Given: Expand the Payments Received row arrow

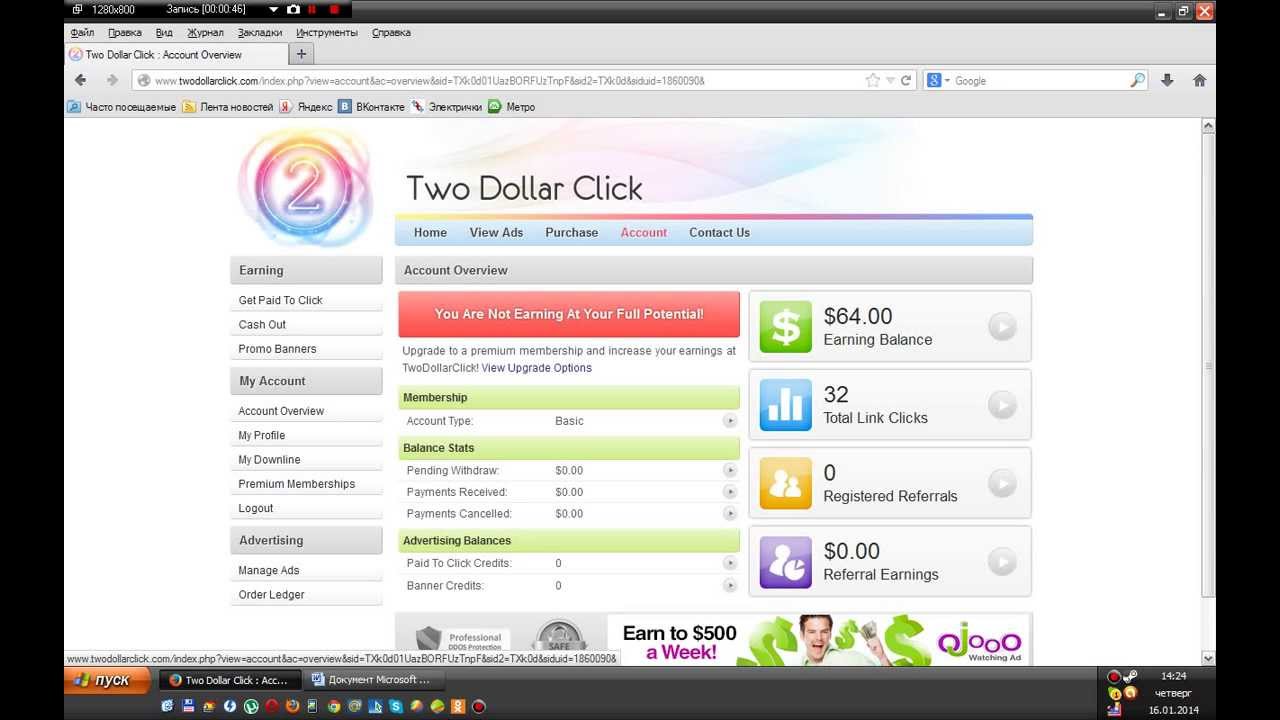Looking at the screenshot, I should pyautogui.click(x=730, y=492).
